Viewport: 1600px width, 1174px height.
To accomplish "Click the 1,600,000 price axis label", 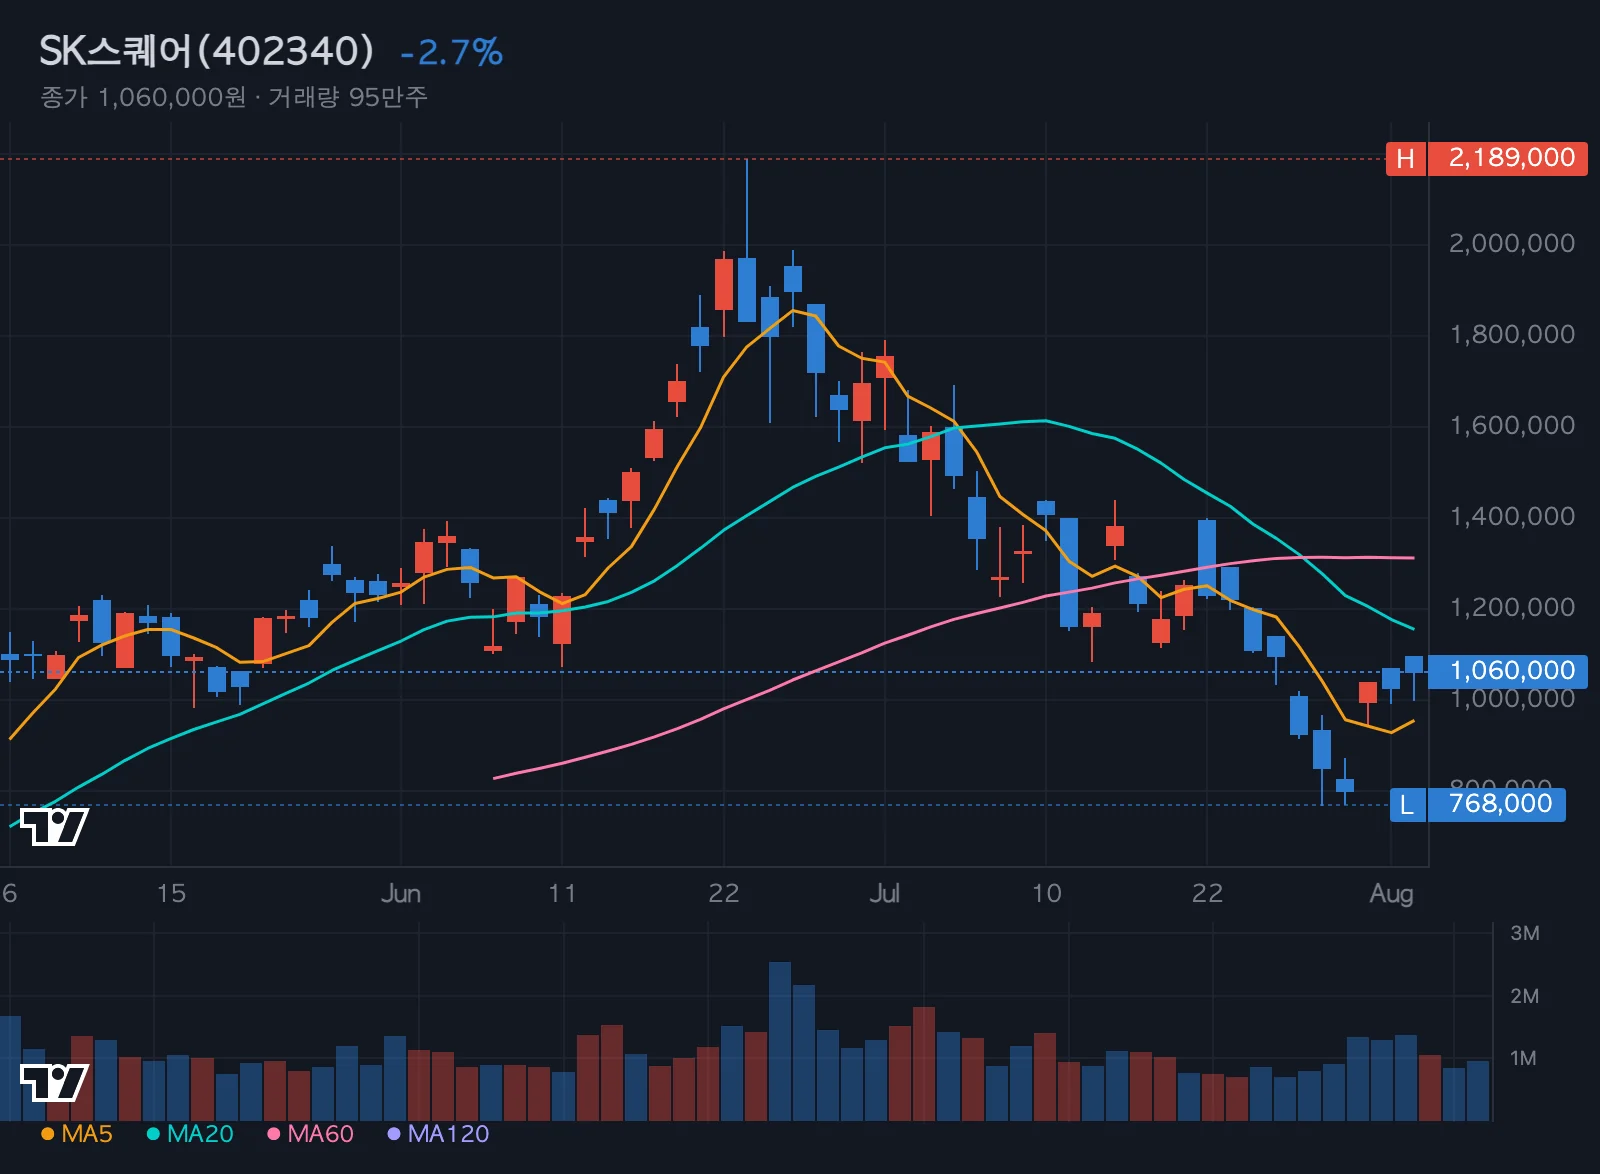I will point(1512,425).
